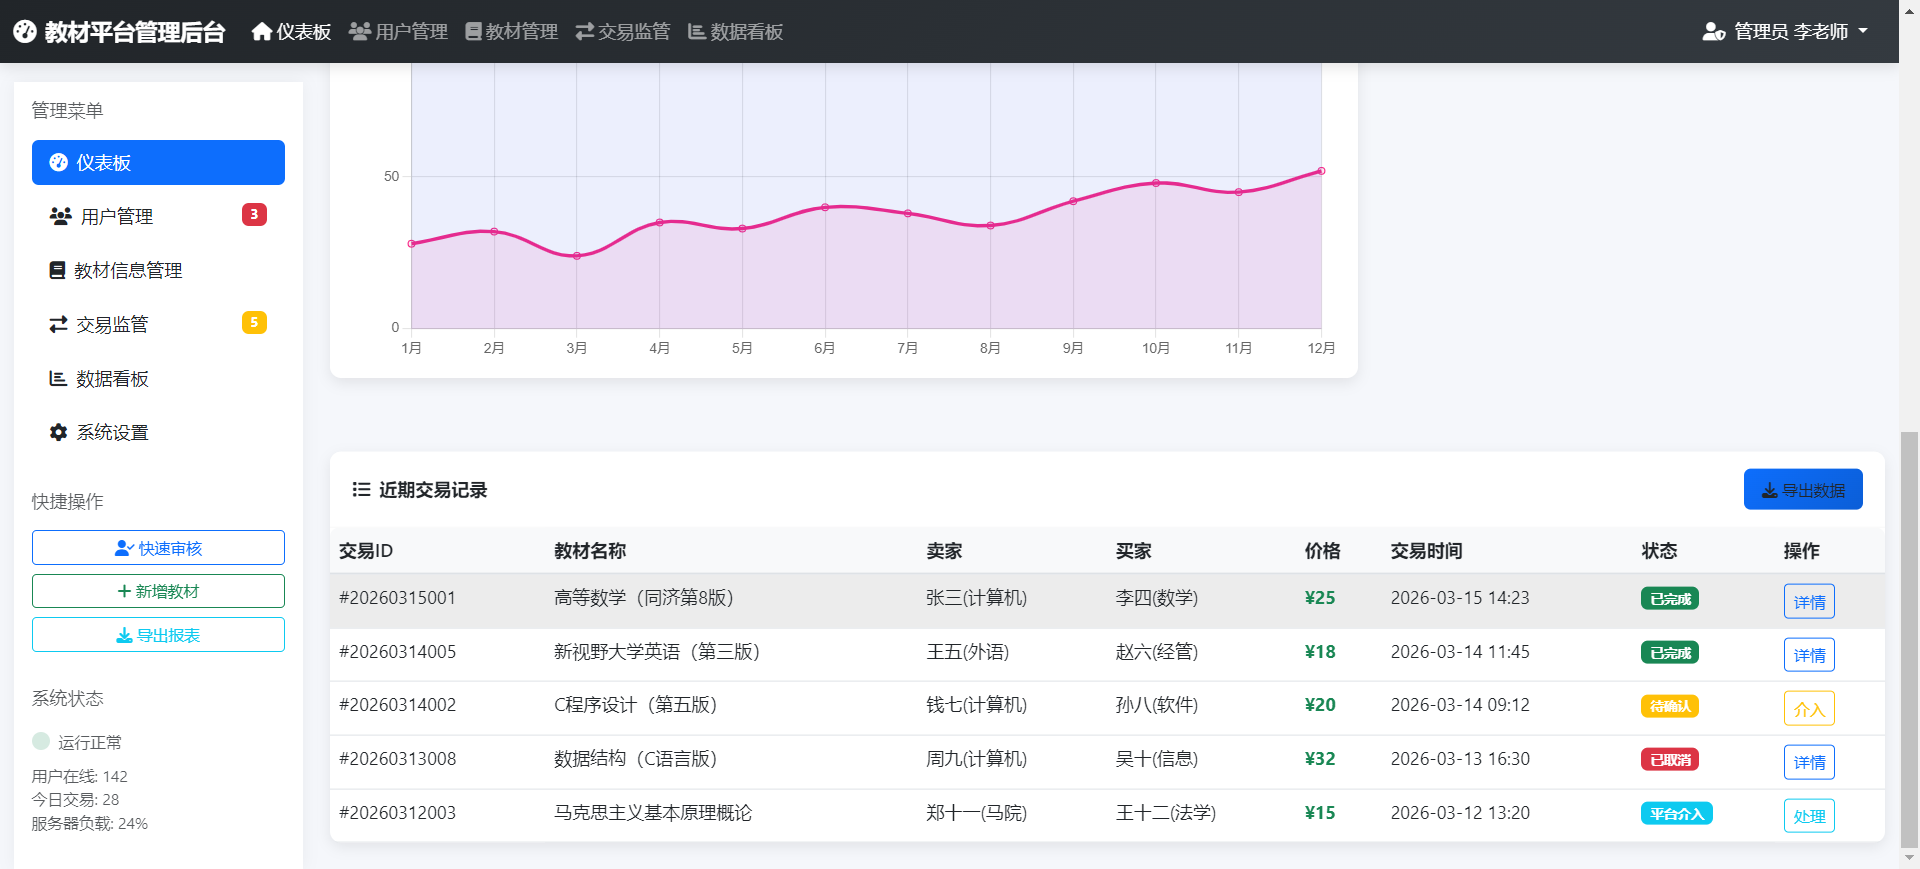Click the chart icon beside 数据看板 in navbar
The image size is (1920, 869).
697,32
